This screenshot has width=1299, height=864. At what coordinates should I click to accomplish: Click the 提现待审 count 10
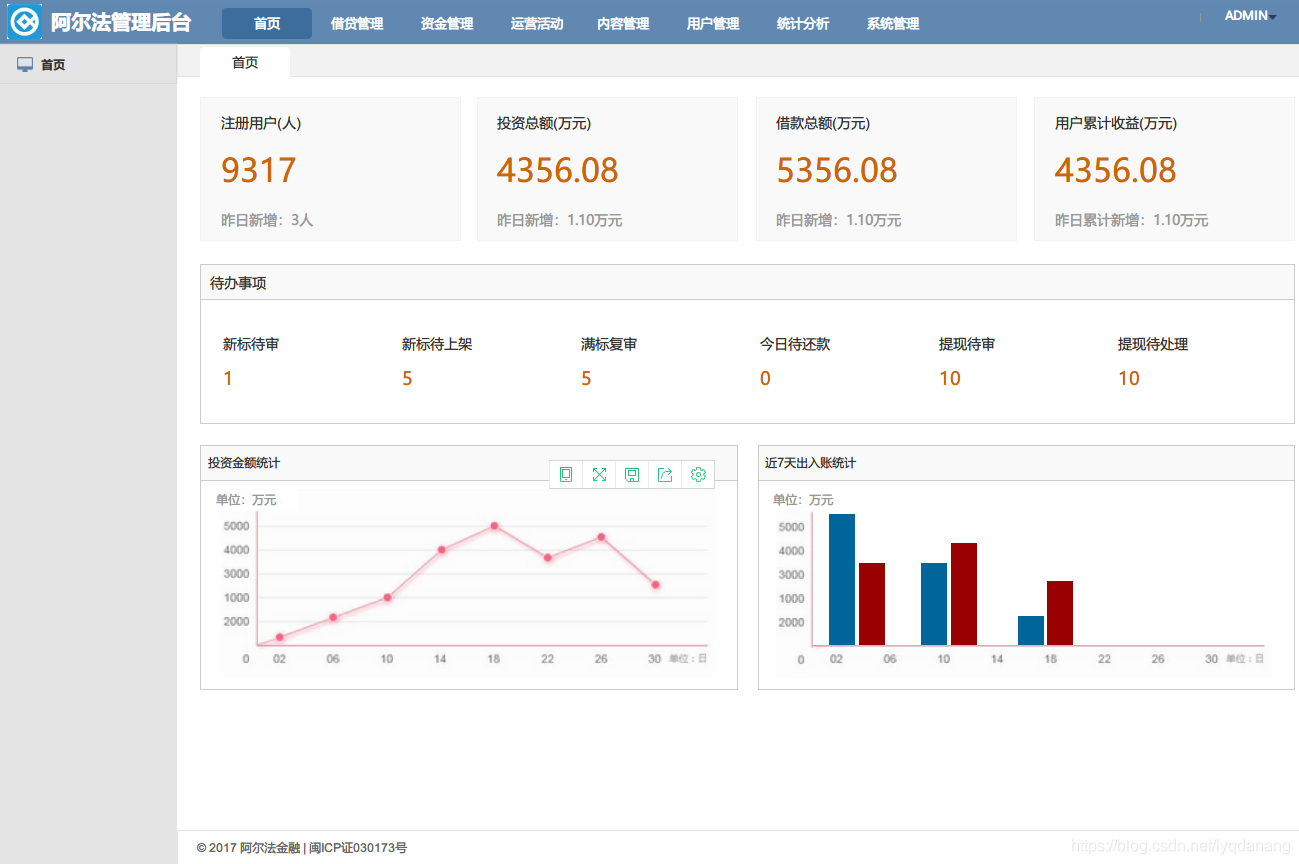(x=950, y=378)
